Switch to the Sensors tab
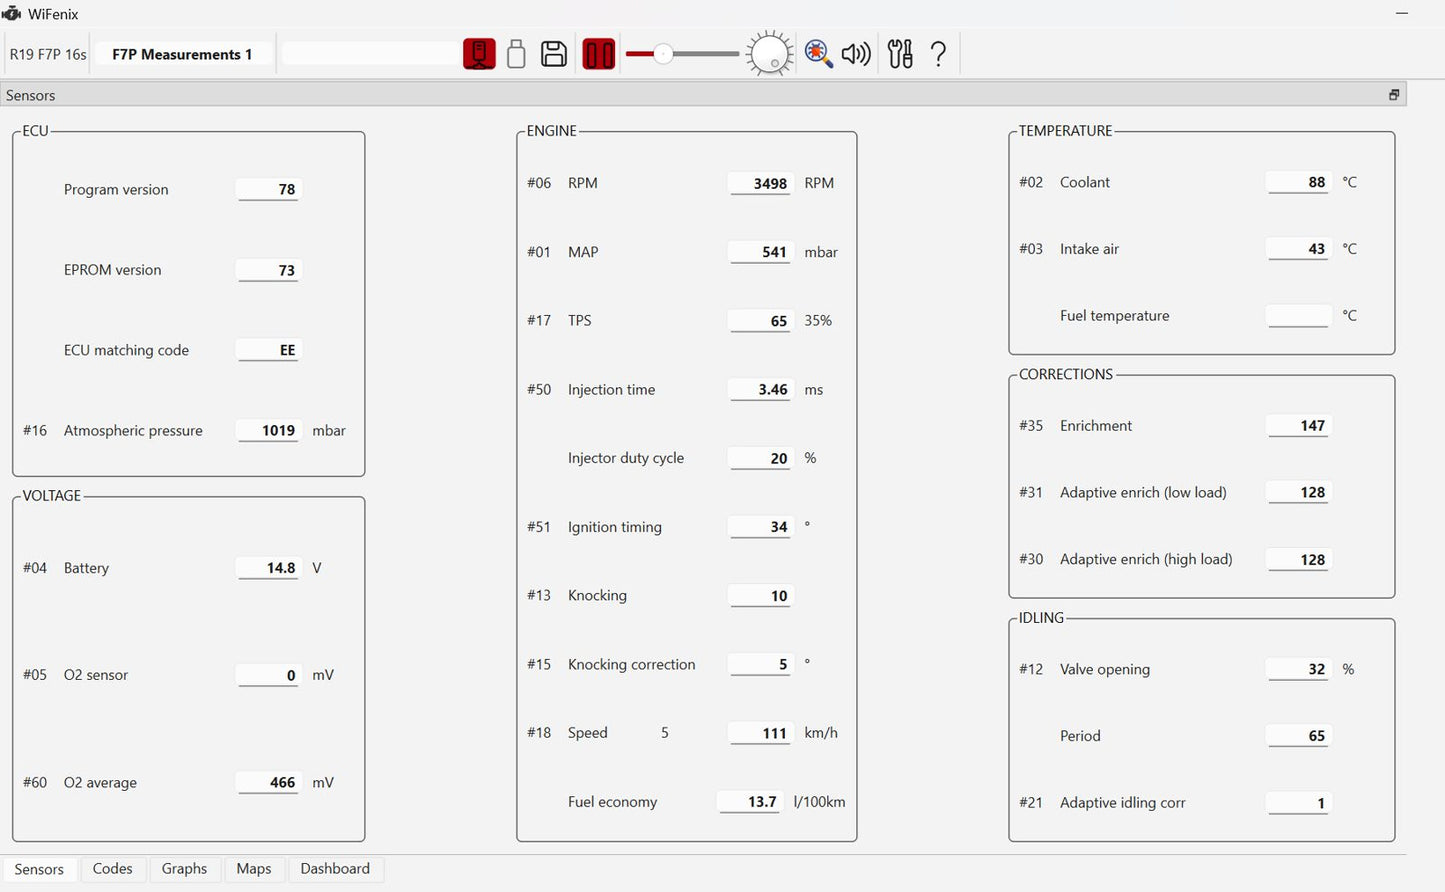Image resolution: width=1445 pixels, height=892 pixels. pos(39,869)
